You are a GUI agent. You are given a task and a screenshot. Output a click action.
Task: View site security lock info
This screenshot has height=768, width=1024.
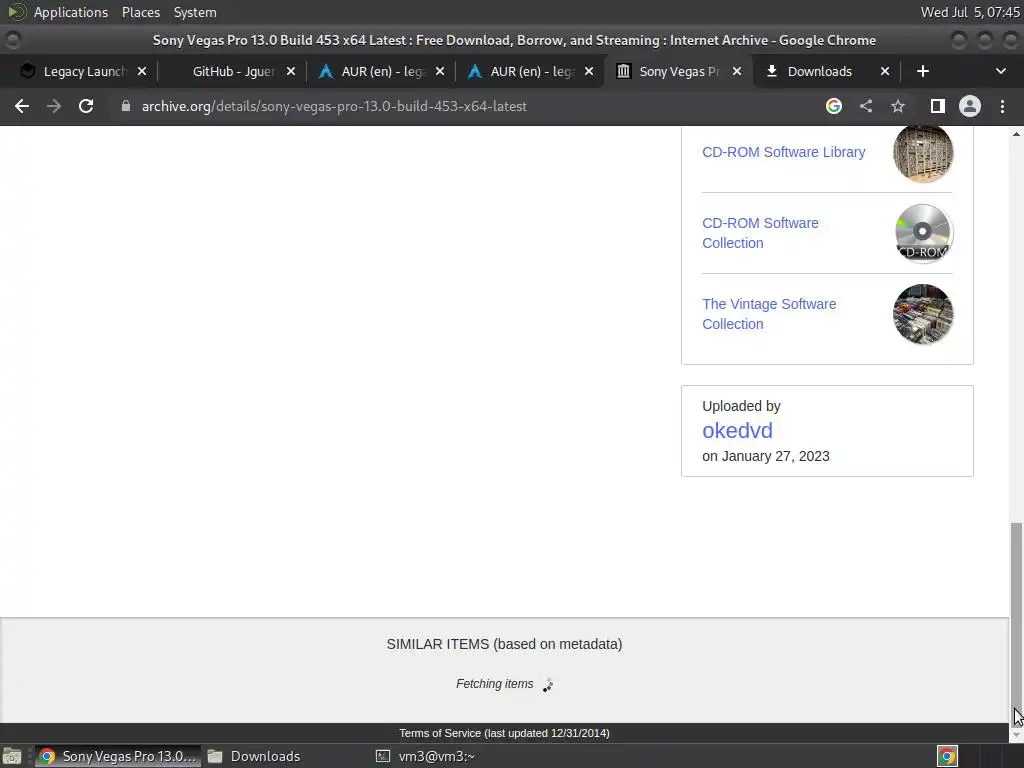click(x=126, y=106)
